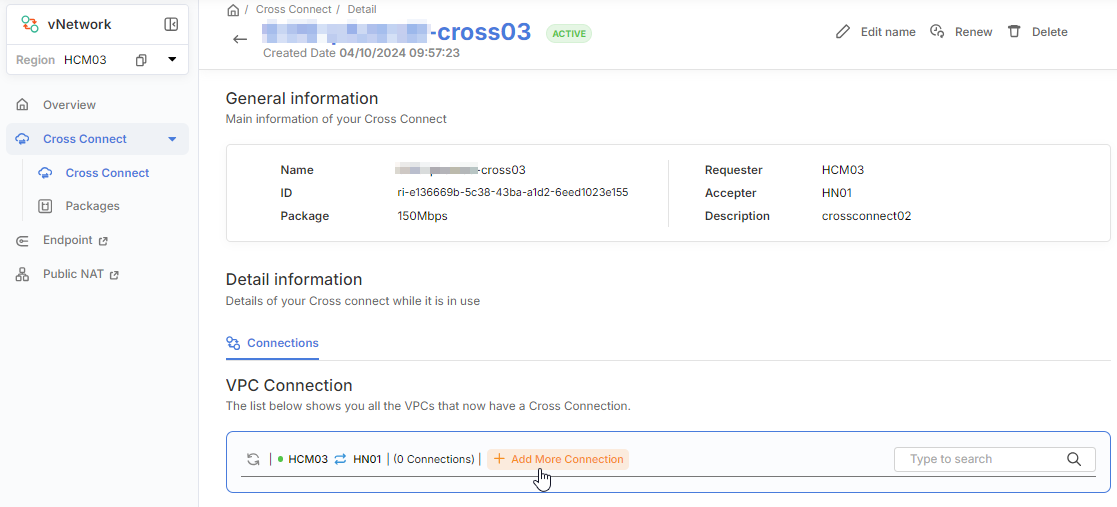This screenshot has width=1117, height=507.
Task: Open the Region dropdown arrow
Action: click(x=172, y=60)
